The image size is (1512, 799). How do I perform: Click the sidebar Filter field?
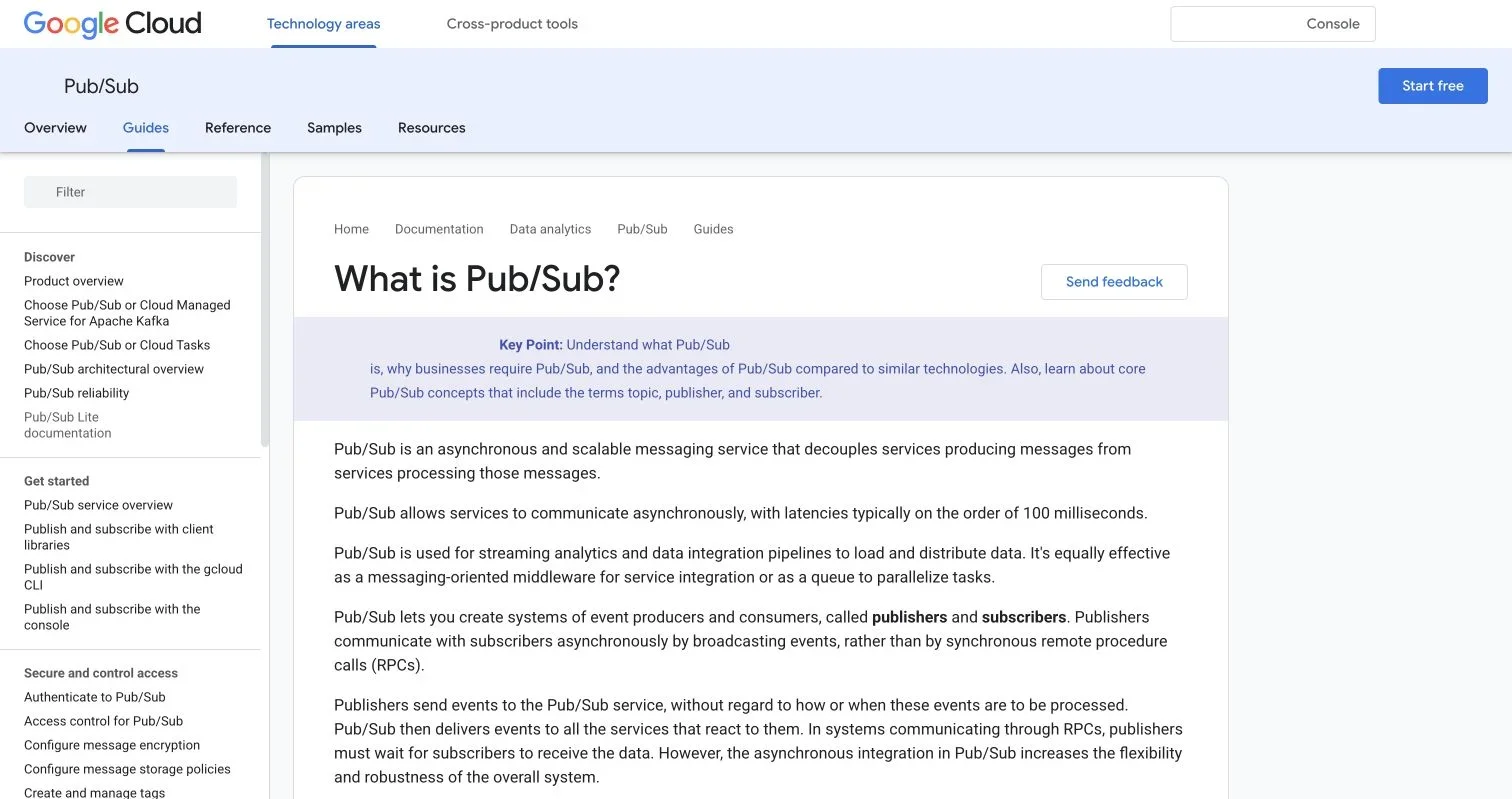coord(130,192)
